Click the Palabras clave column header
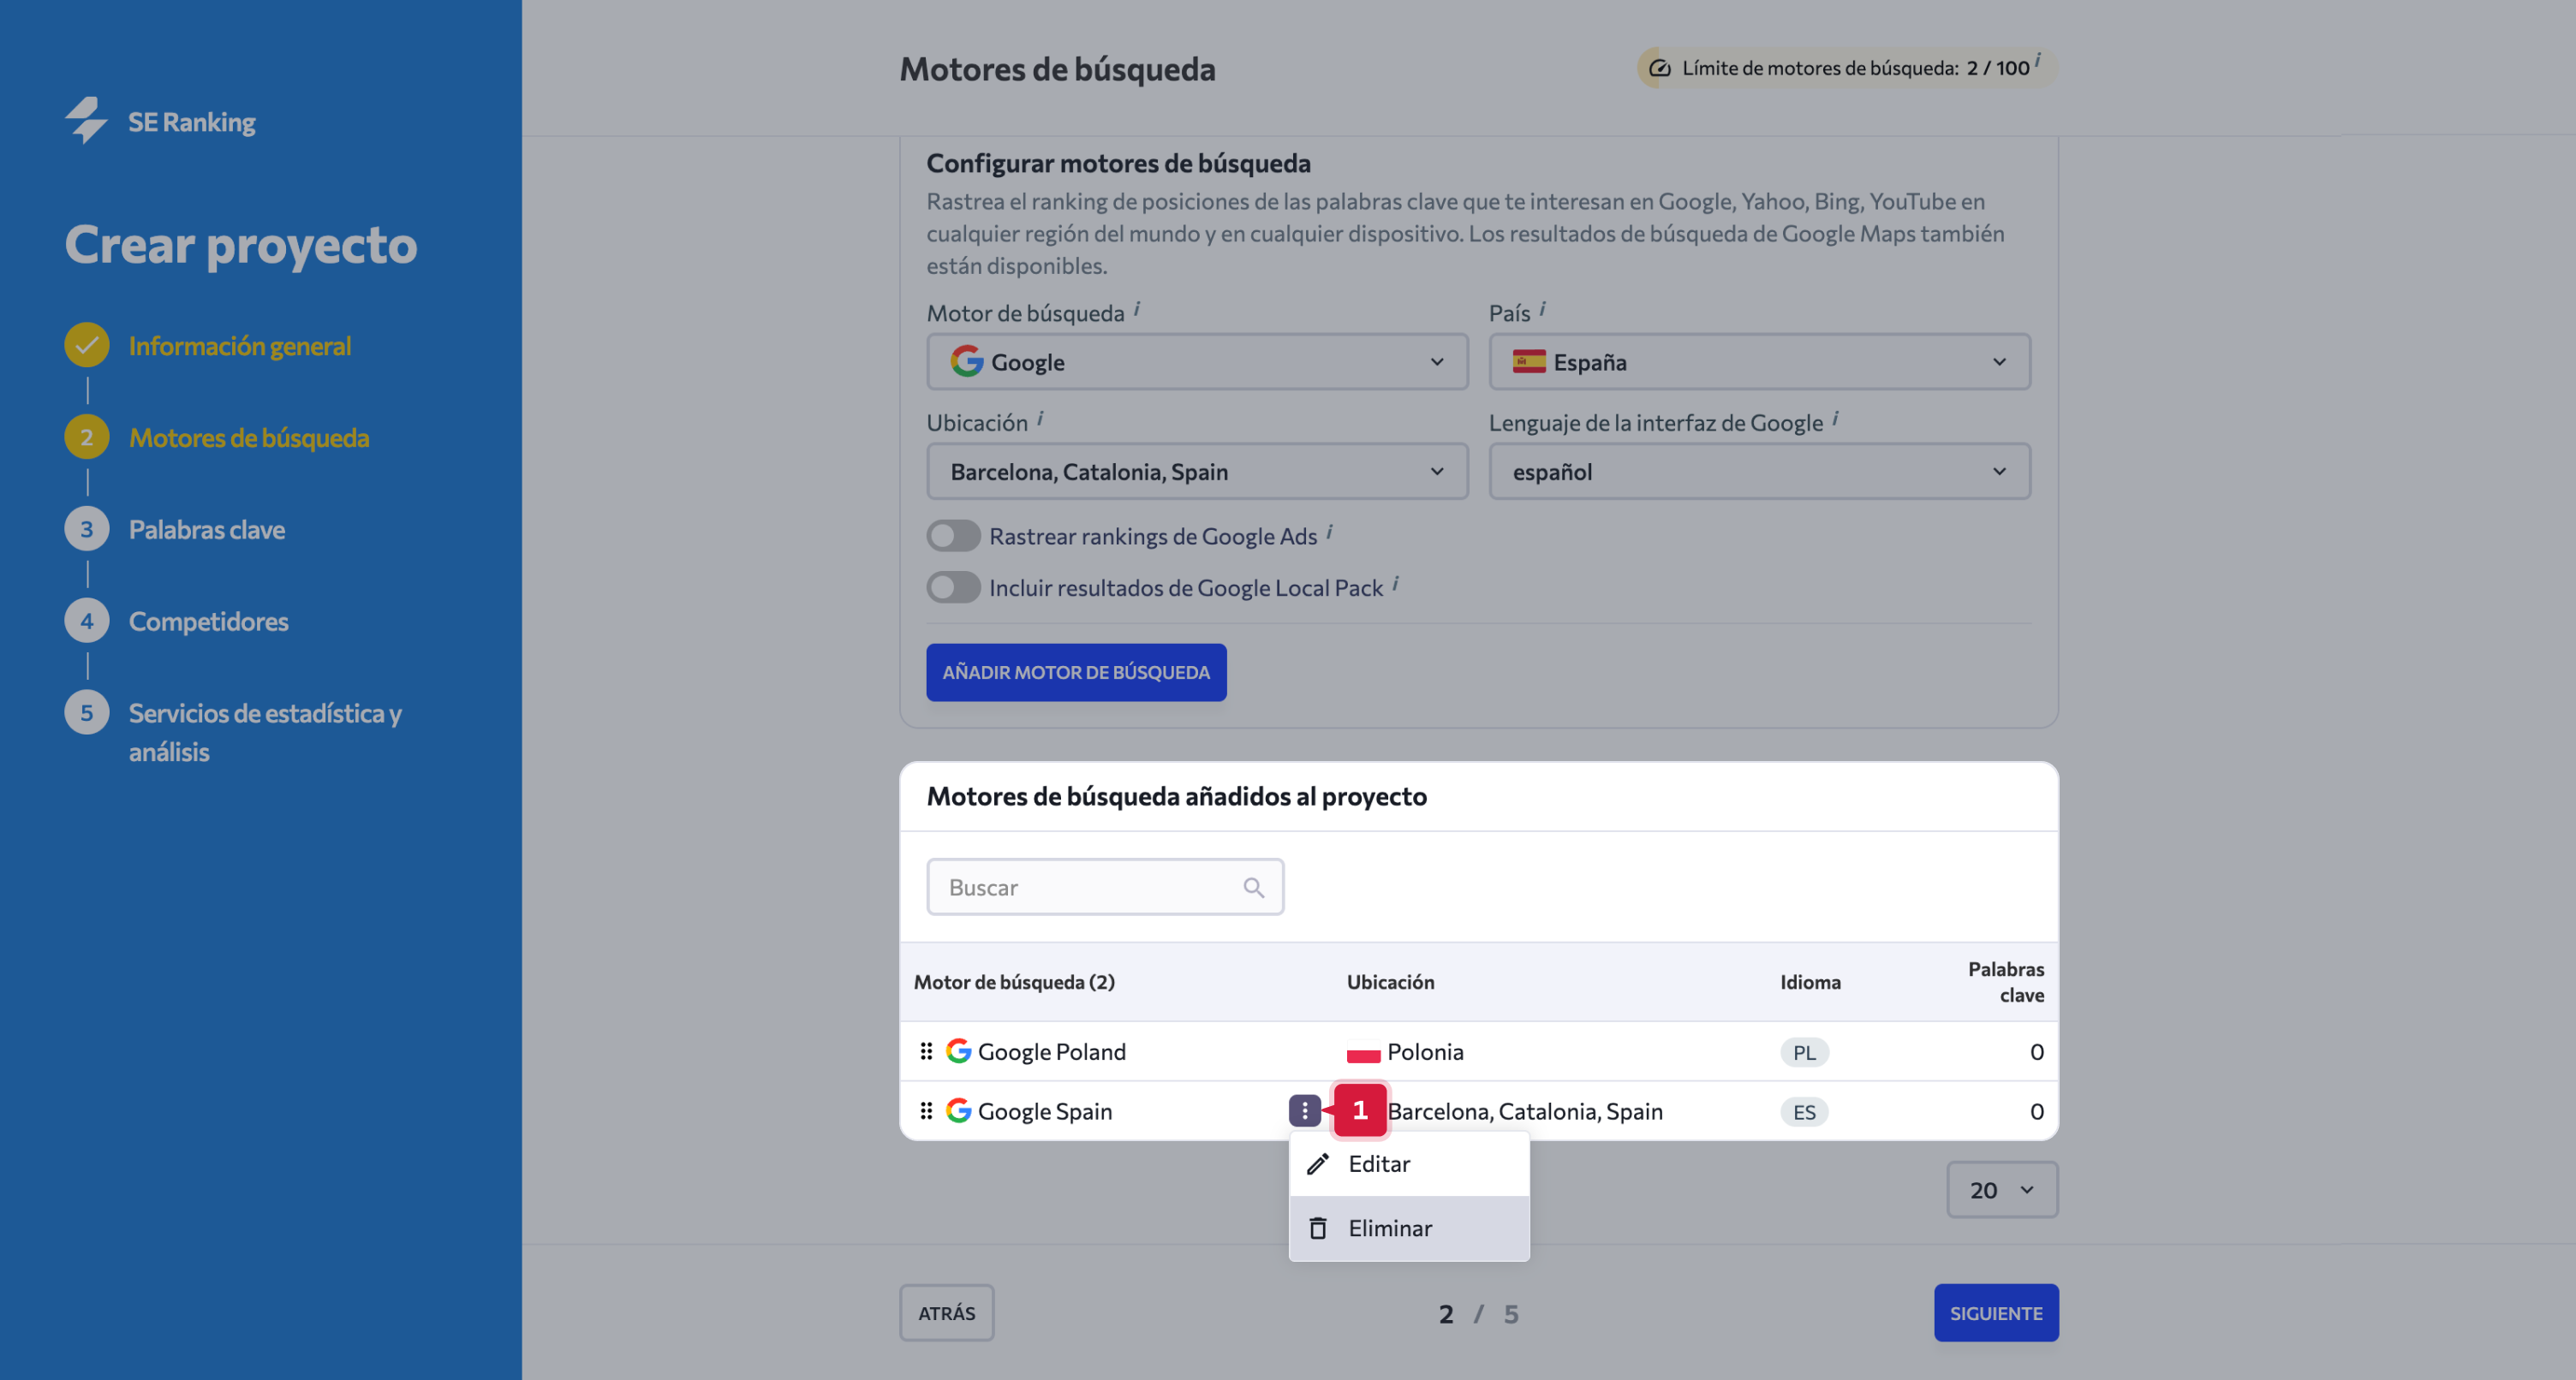The image size is (2576, 1380). [2006, 982]
